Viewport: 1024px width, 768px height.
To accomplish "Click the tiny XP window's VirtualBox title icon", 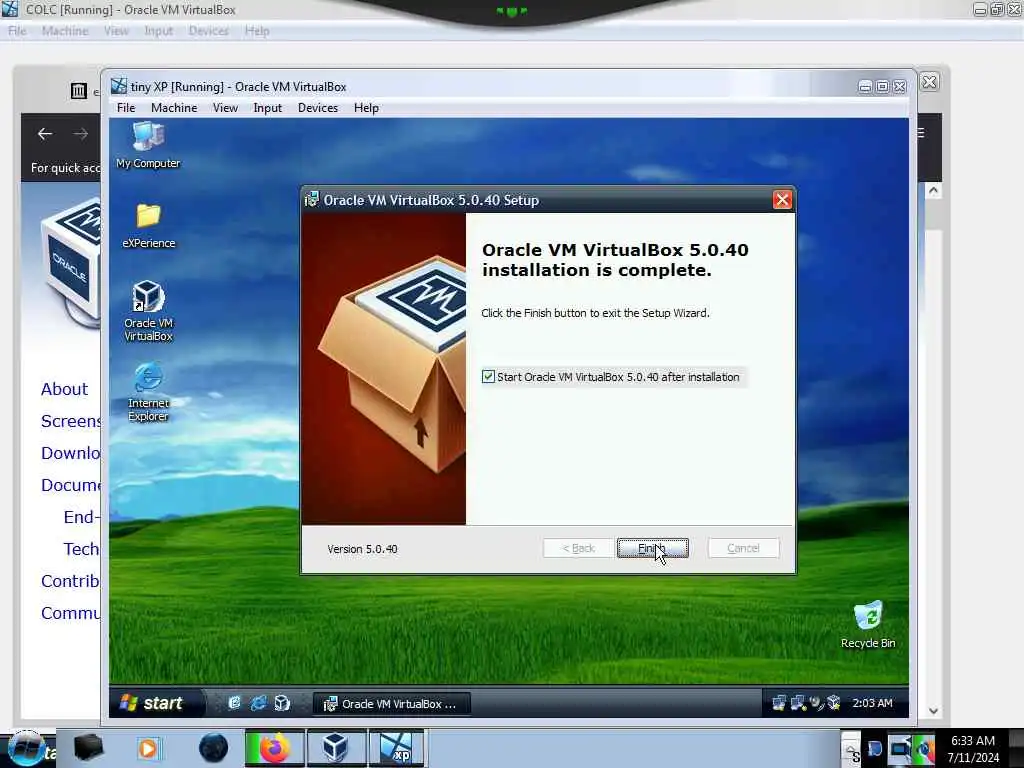I will point(119,86).
